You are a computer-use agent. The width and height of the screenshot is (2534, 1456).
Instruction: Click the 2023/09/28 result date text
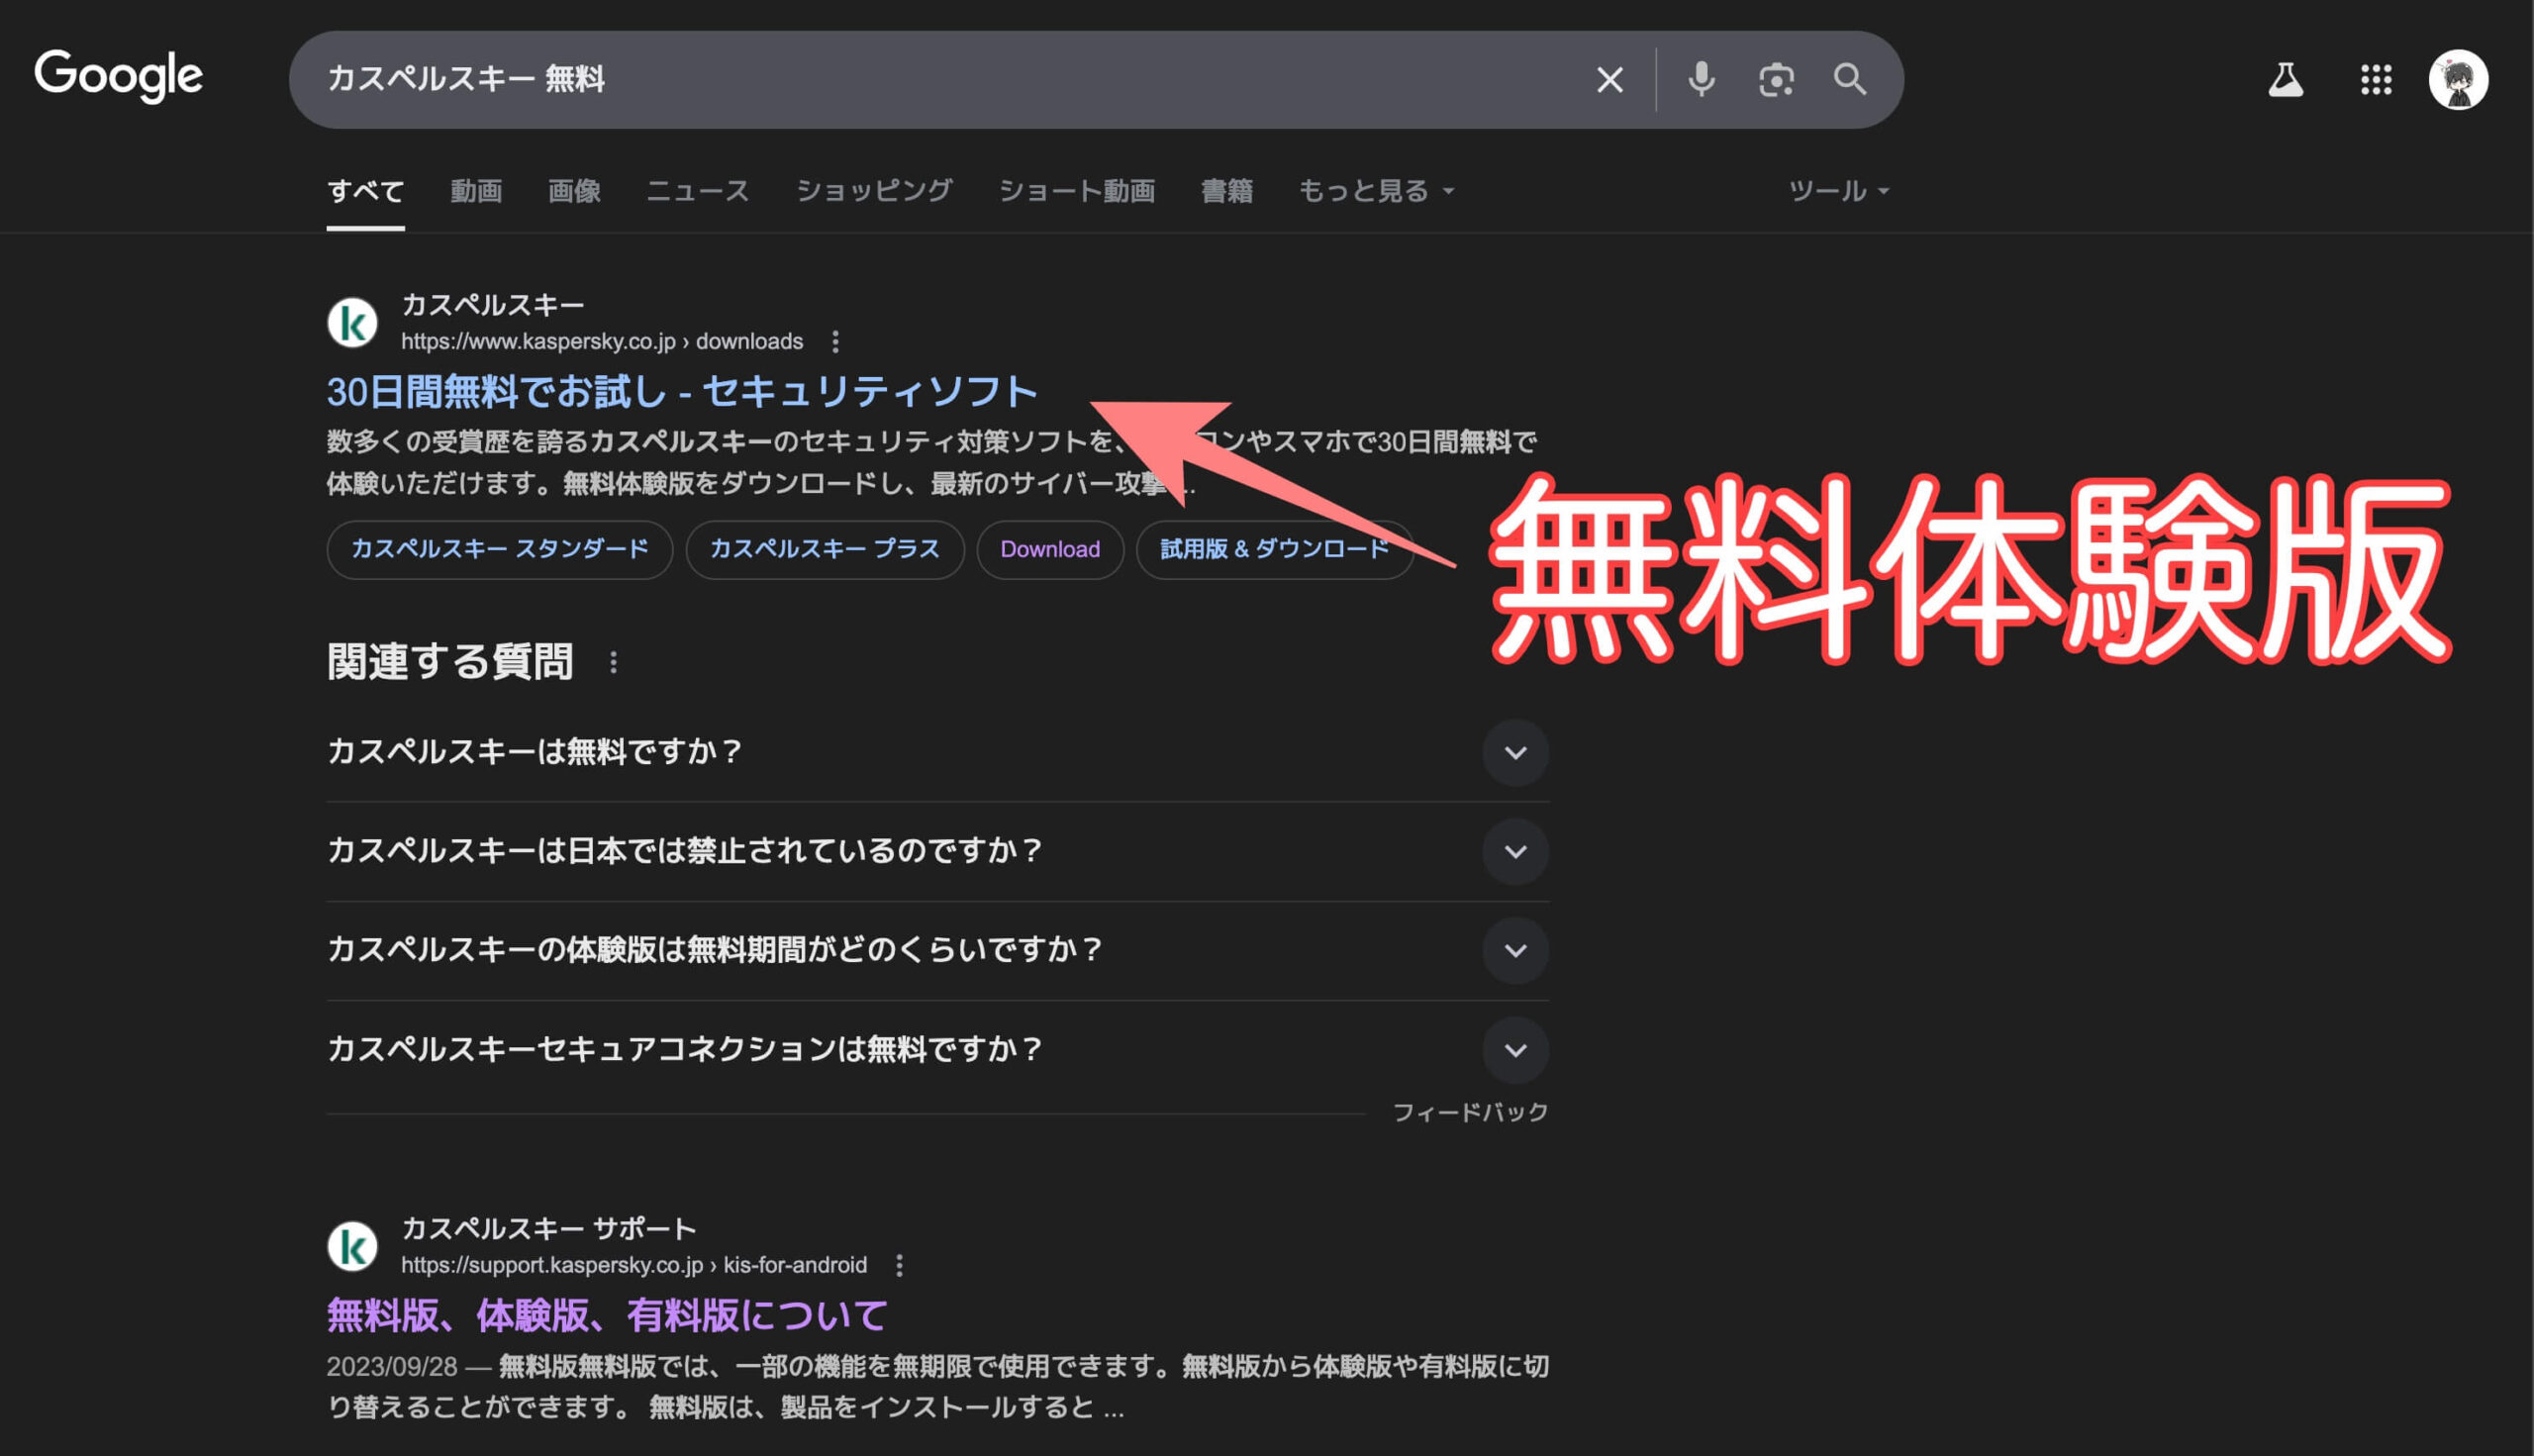[x=392, y=1367]
